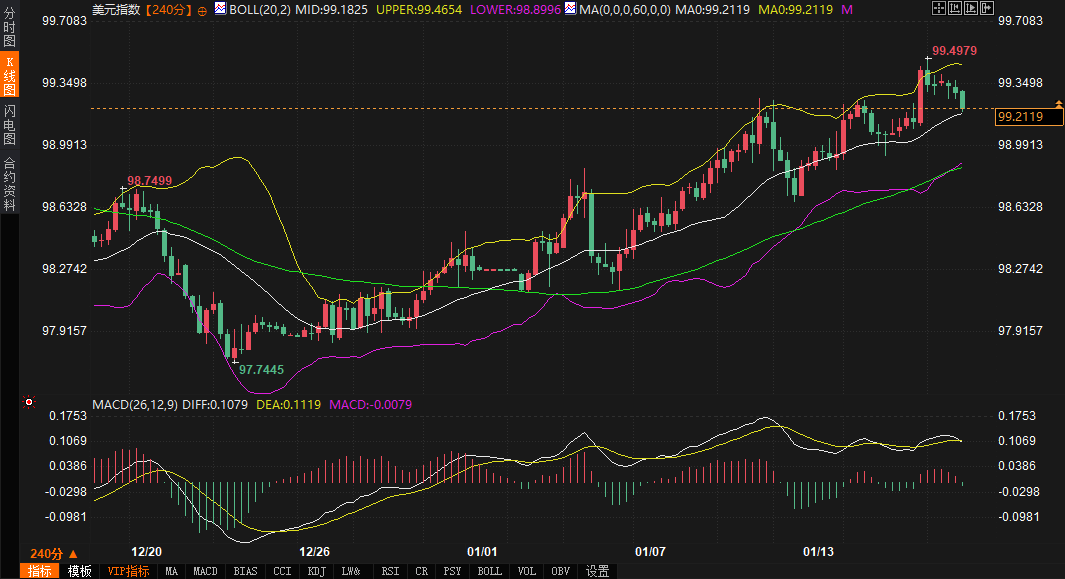1065x579 pixels.
Task: Click the expand chart right arrow icon
Action: (988, 8)
